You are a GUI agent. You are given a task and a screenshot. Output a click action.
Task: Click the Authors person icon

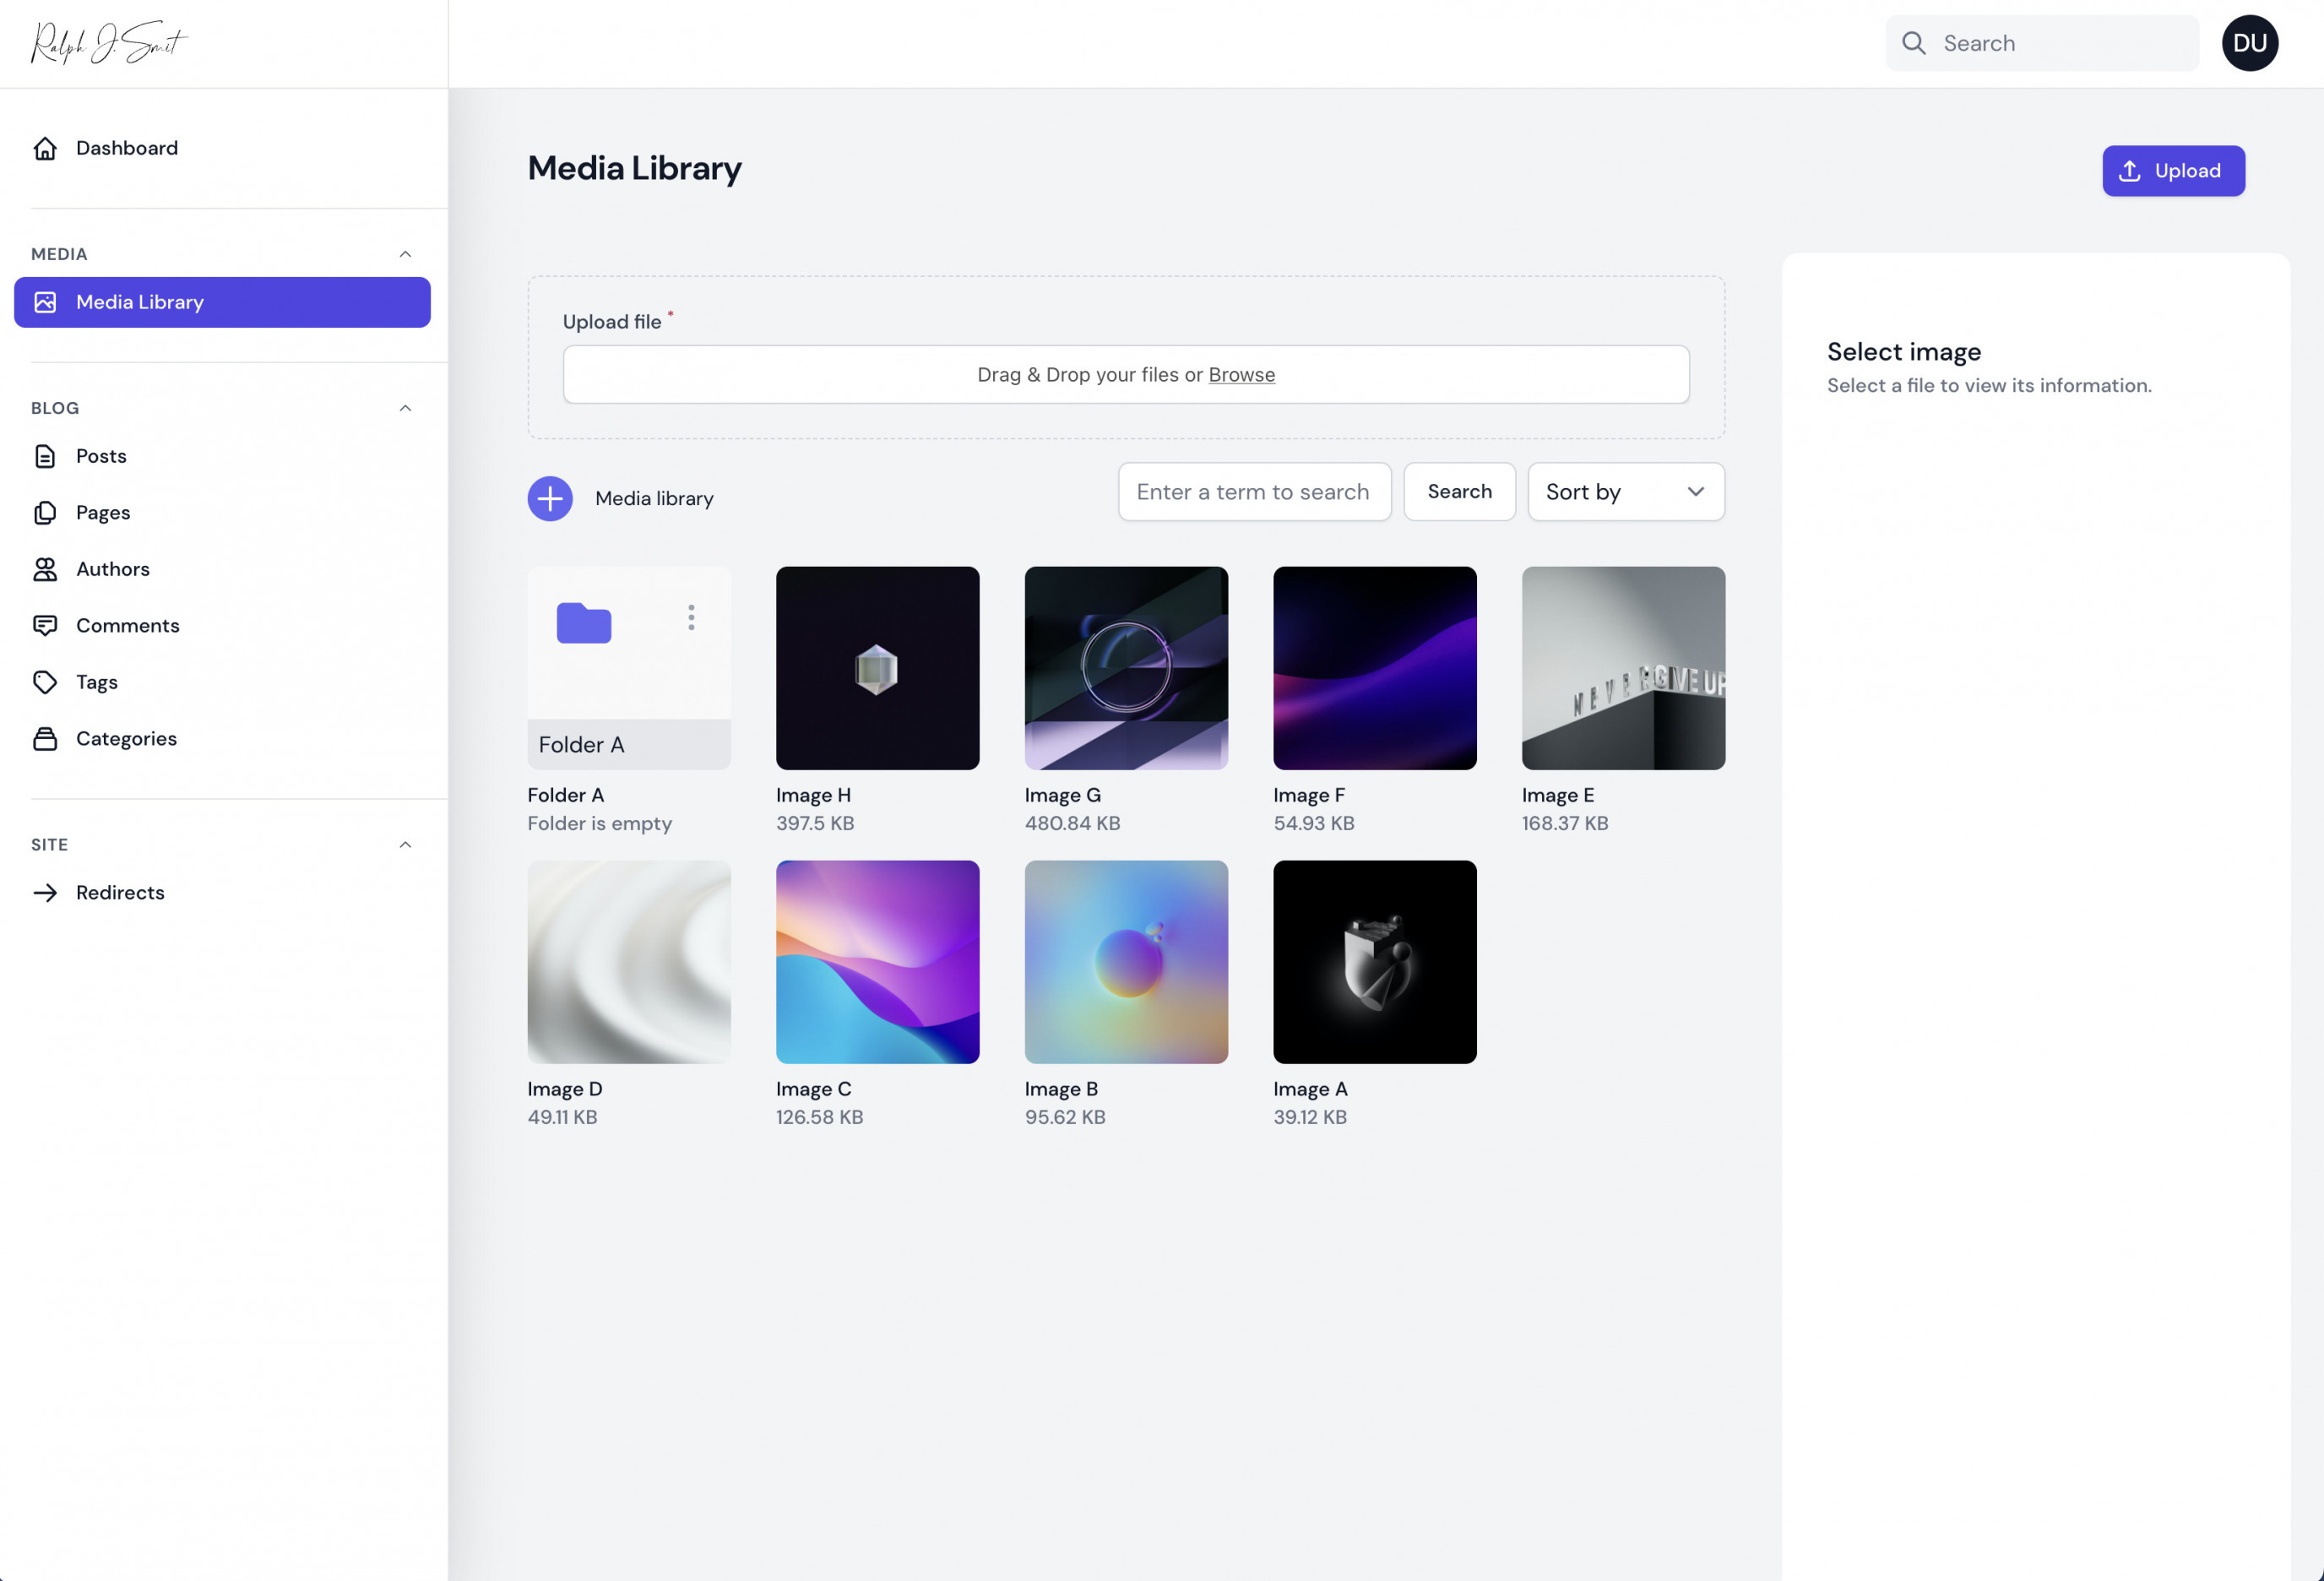[44, 568]
